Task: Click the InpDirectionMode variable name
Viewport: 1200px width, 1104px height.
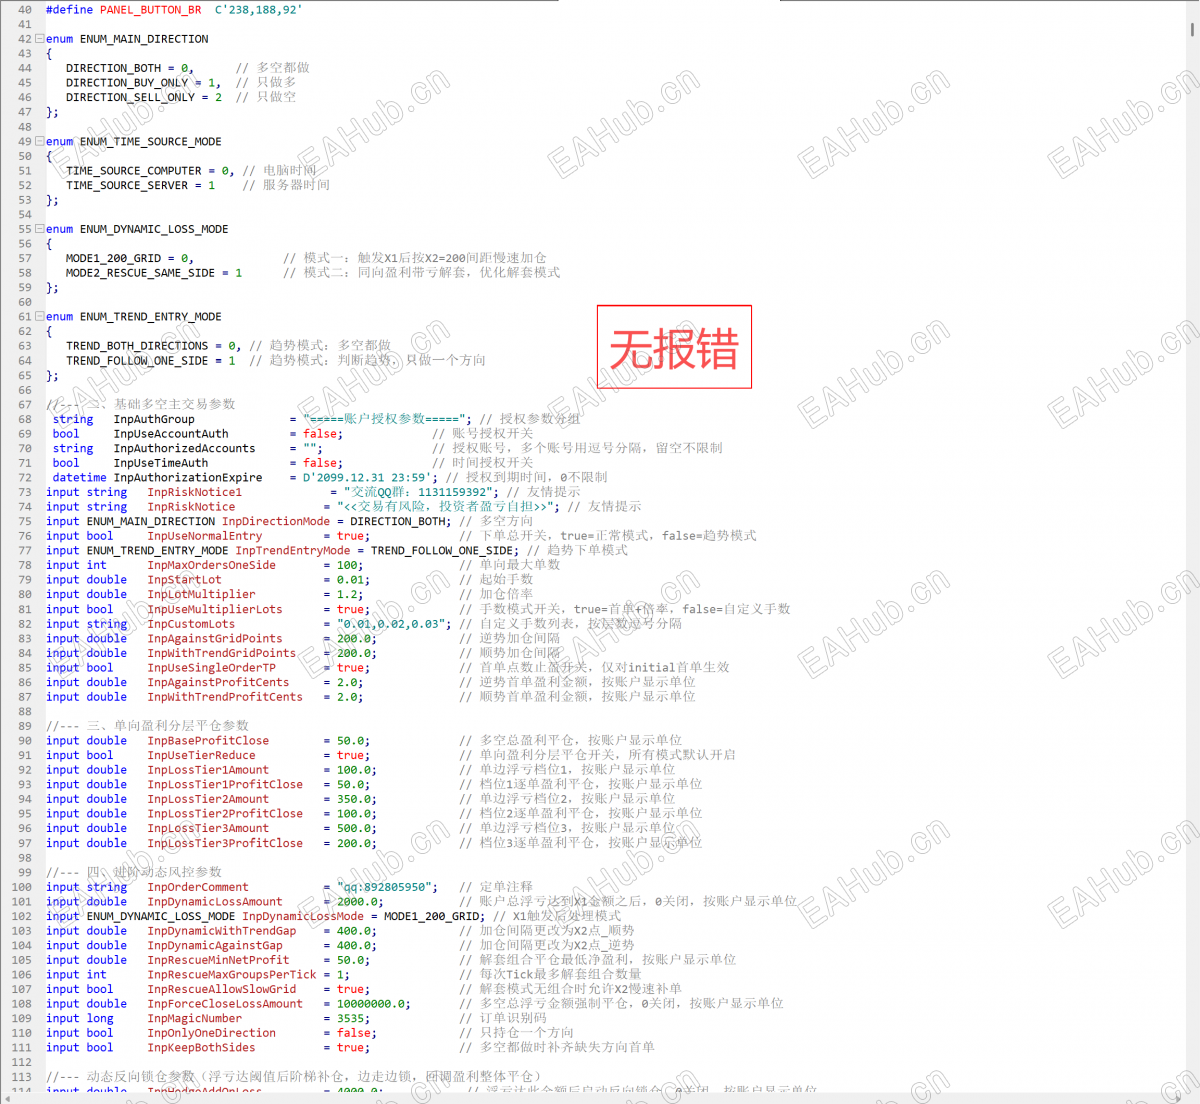Action: tap(276, 521)
